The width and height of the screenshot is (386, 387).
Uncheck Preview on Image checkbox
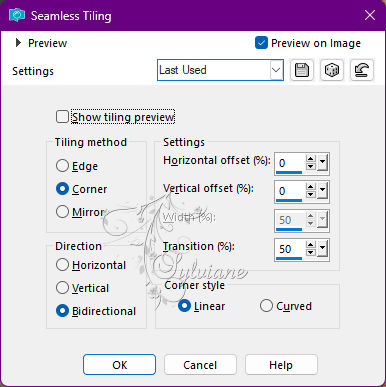click(261, 43)
